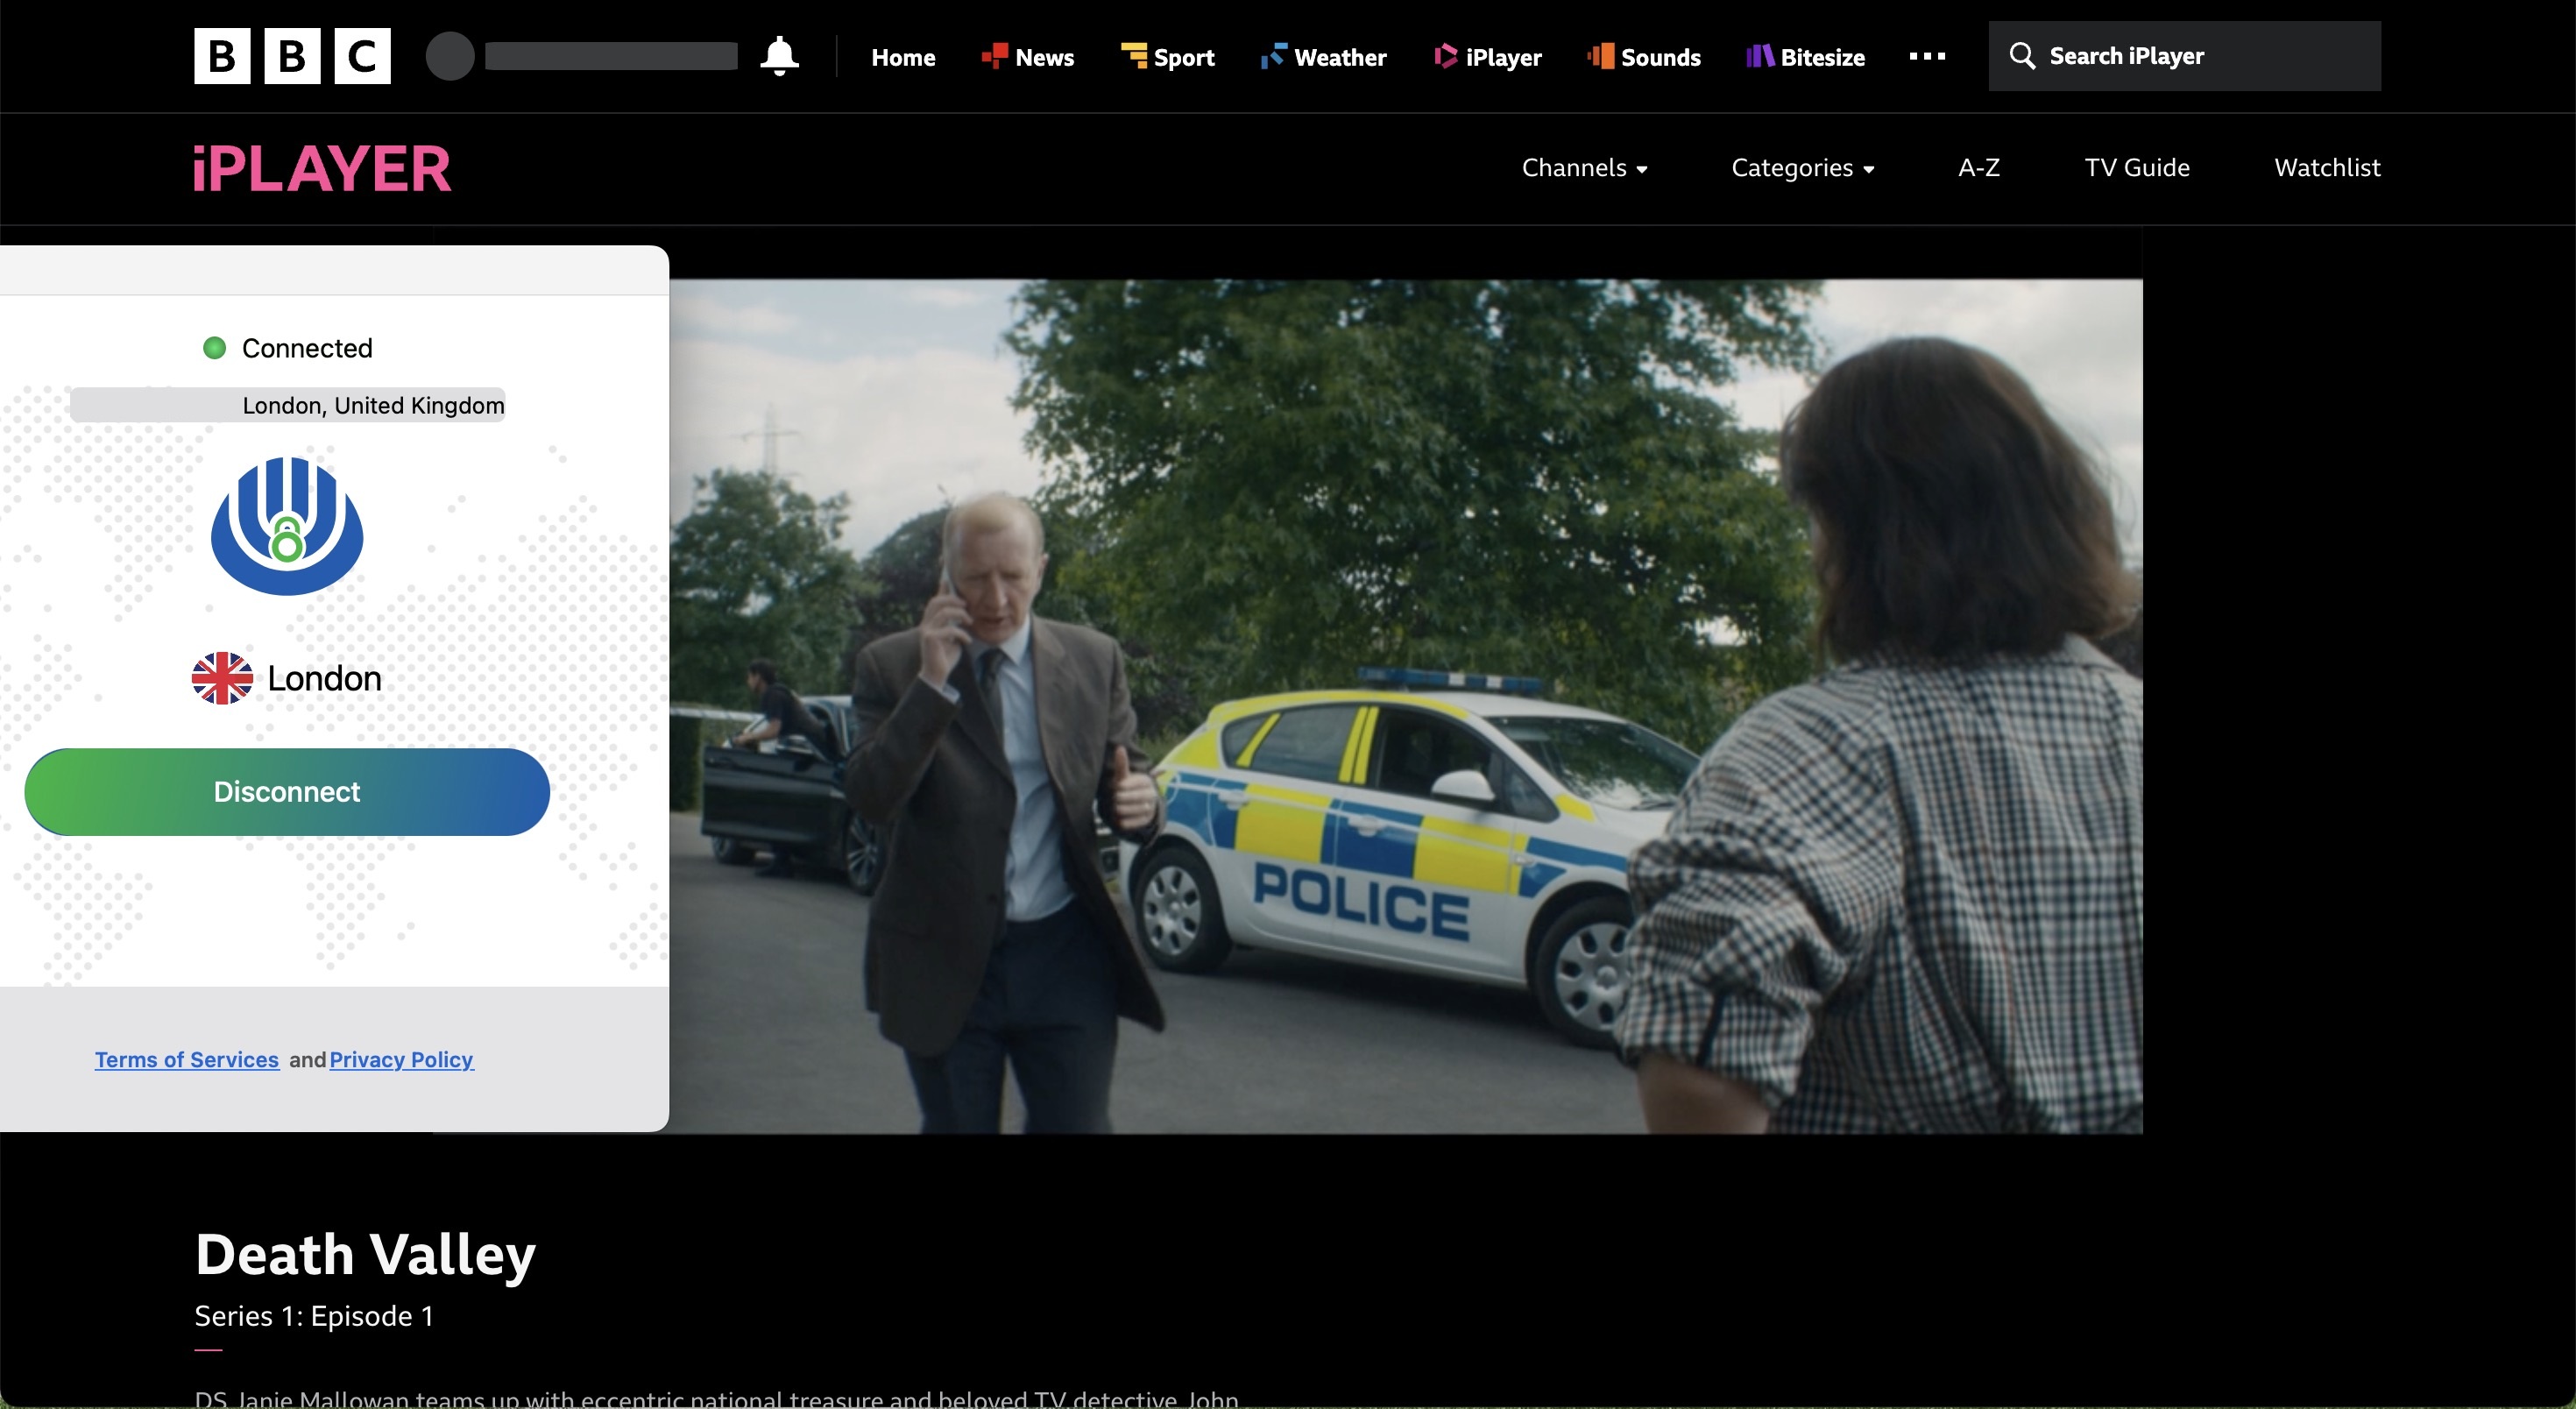
Task: Expand the Categories dropdown
Action: 1802,168
